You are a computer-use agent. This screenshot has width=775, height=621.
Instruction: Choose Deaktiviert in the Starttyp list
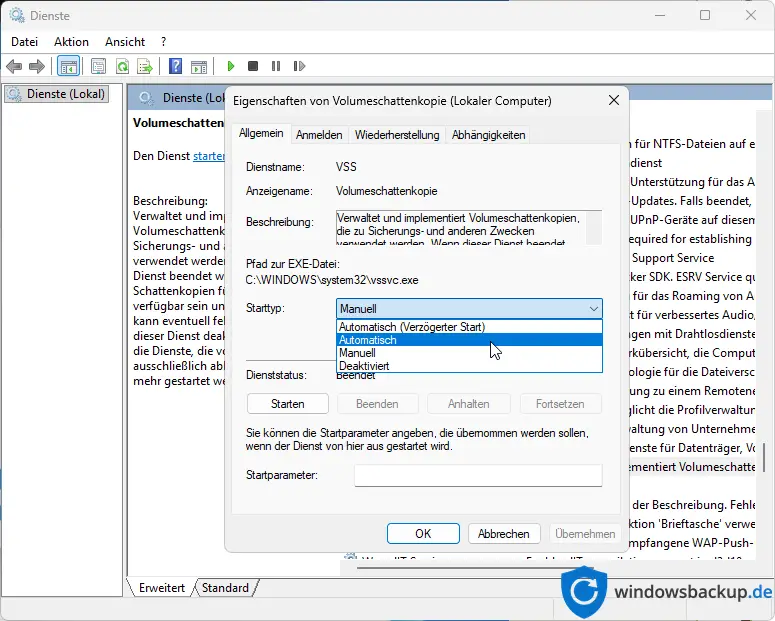470,366
